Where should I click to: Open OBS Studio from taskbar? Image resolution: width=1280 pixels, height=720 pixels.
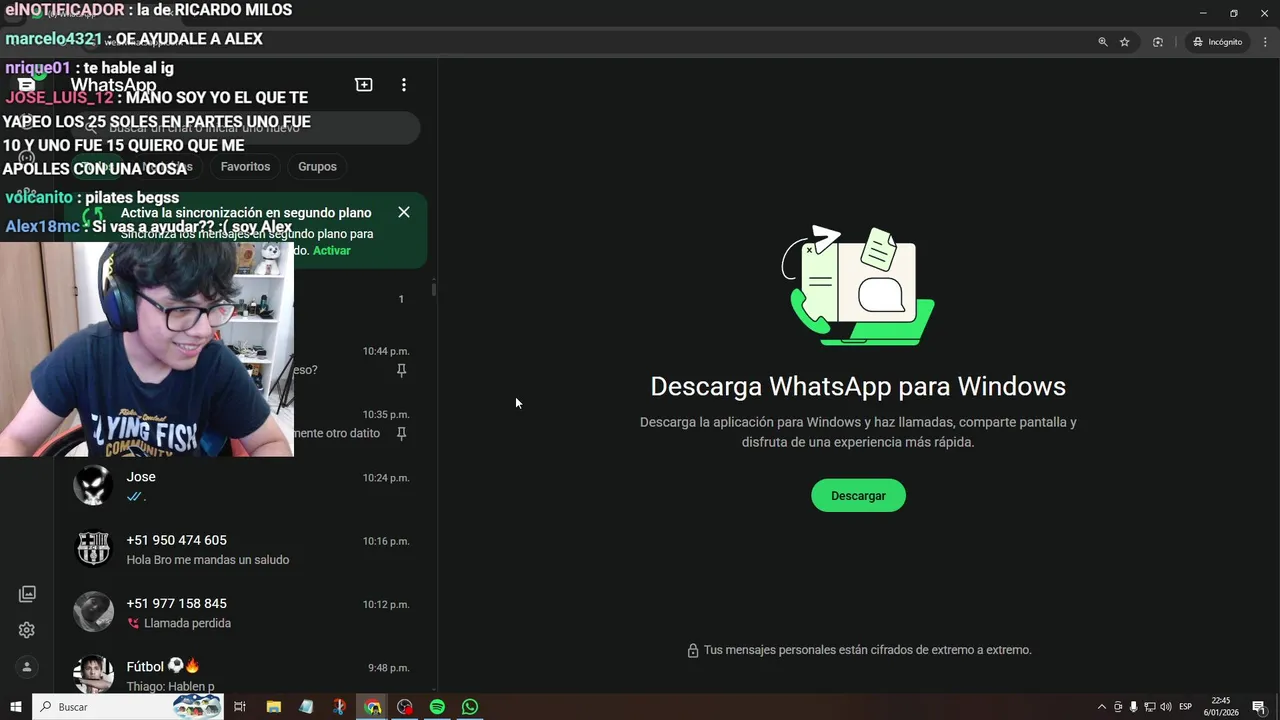click(405, 707)
